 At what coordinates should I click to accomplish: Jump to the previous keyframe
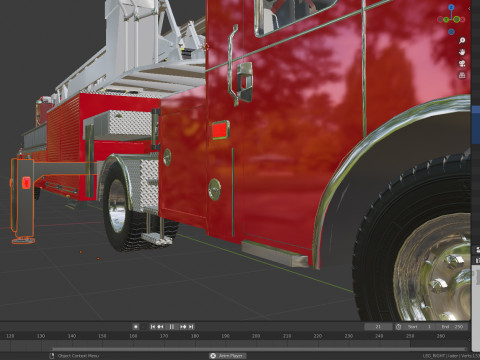pos(160,327)
